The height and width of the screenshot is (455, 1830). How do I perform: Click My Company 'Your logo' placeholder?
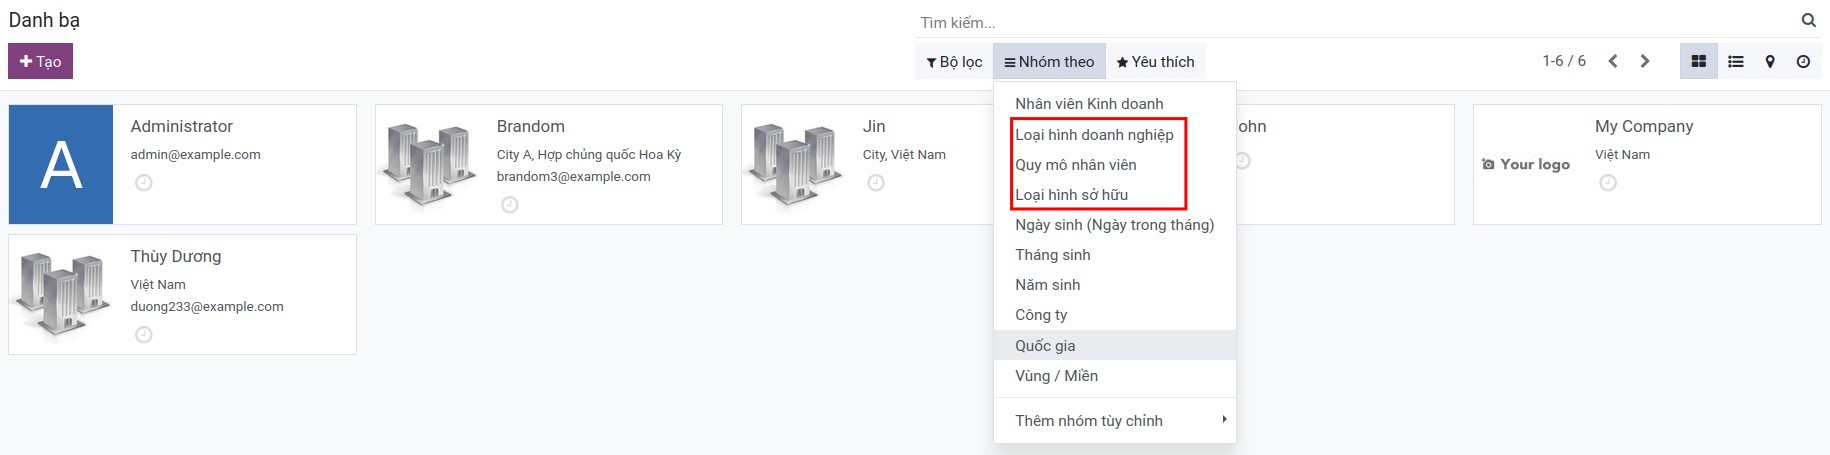1526,164
